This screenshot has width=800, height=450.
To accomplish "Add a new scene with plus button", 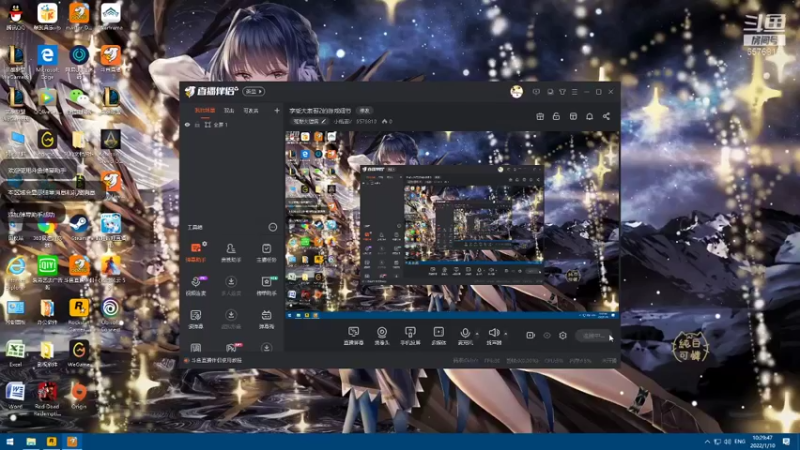I will pos(277,110).
